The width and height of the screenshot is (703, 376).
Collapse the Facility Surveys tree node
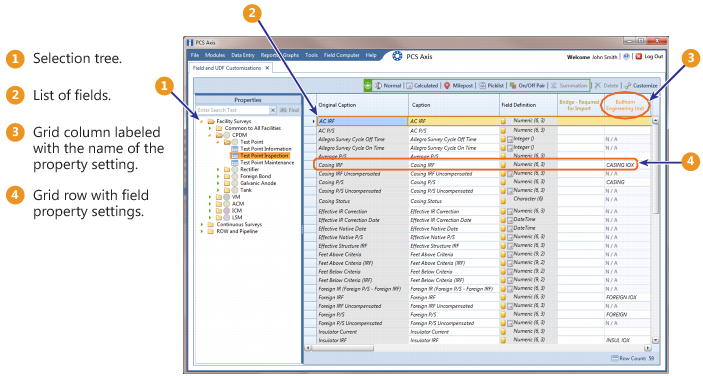pyautogui.click(x=201, y=121)
